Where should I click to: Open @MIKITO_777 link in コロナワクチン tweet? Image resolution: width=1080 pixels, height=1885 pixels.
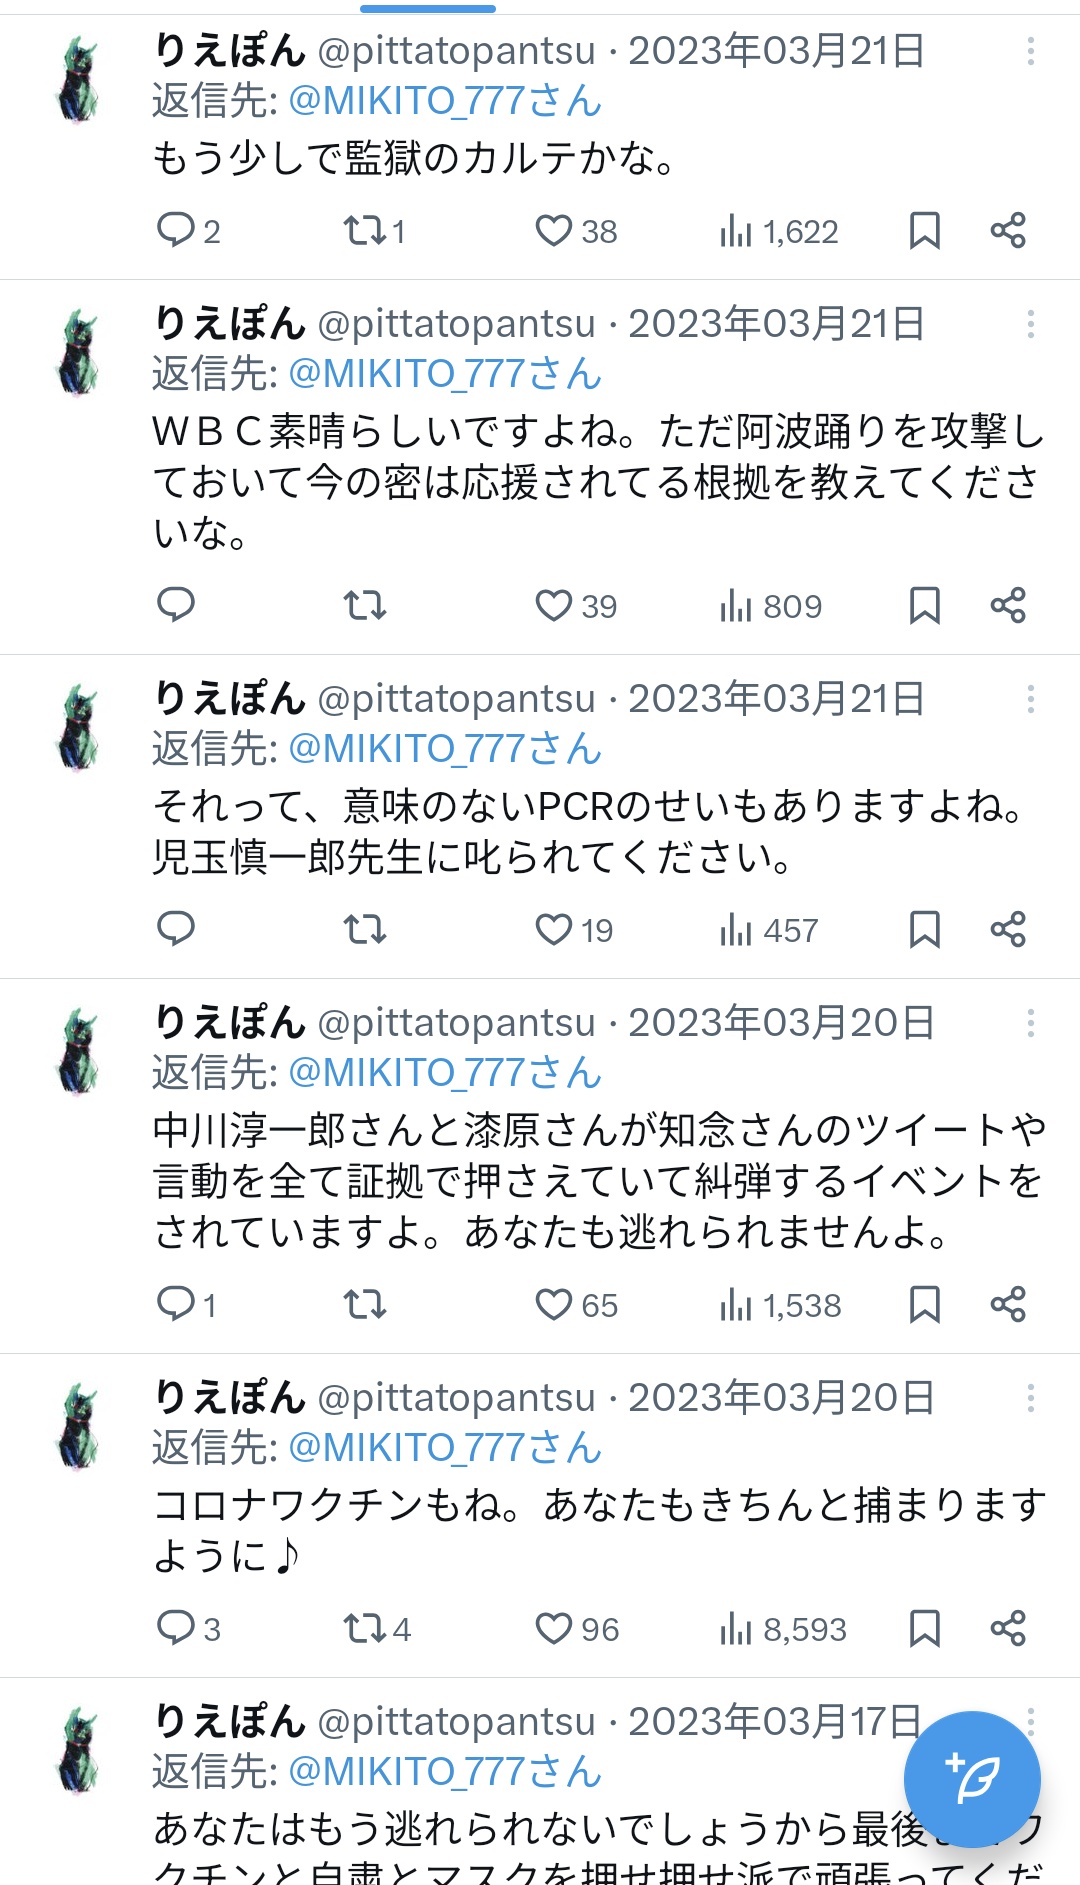click(445, 1448)
